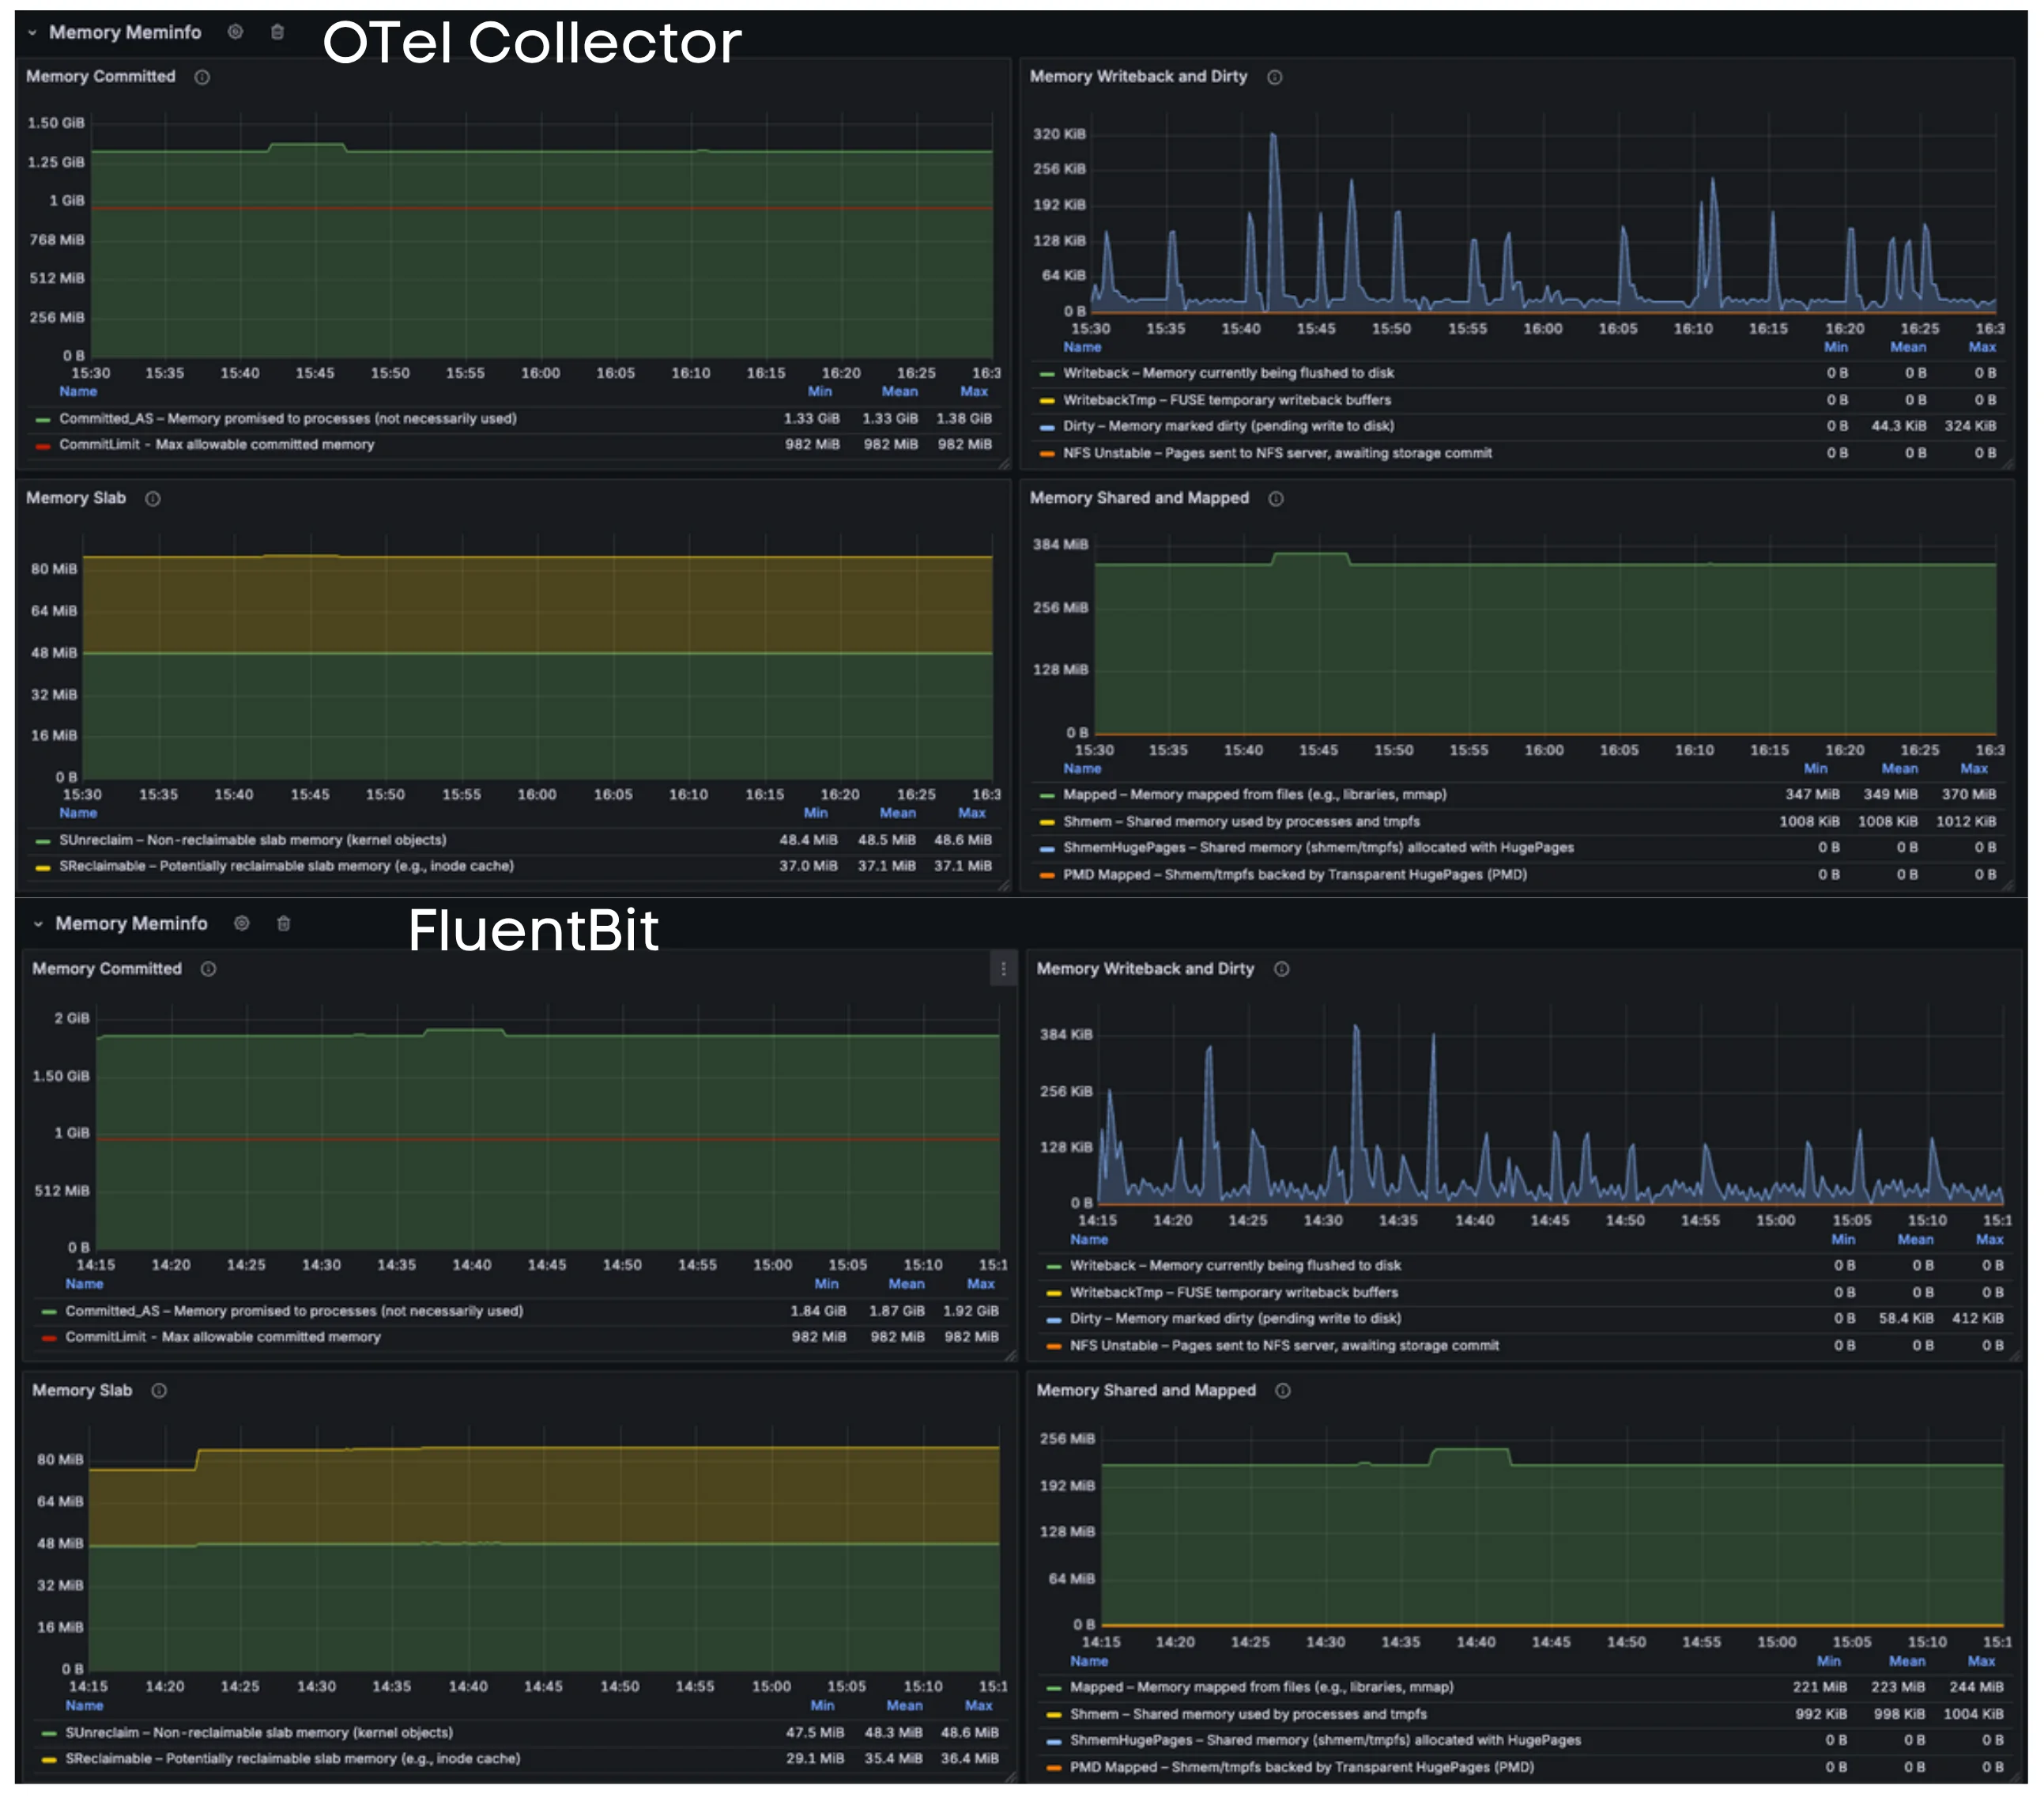Click info icon beside FluentBit Memory Shared and Mapped
Image resolution: width=2044 pixels, height=1805 pixels.
point(1282,1390)
